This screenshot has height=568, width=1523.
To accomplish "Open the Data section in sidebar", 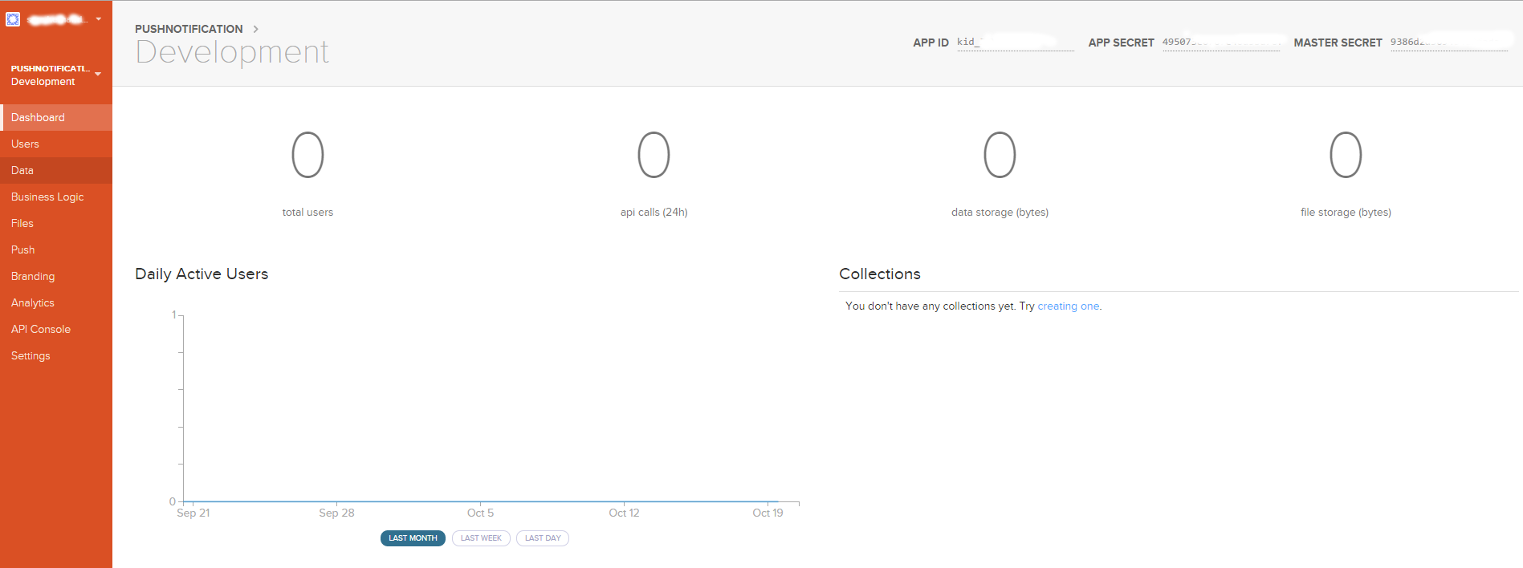I will [56, 170].
